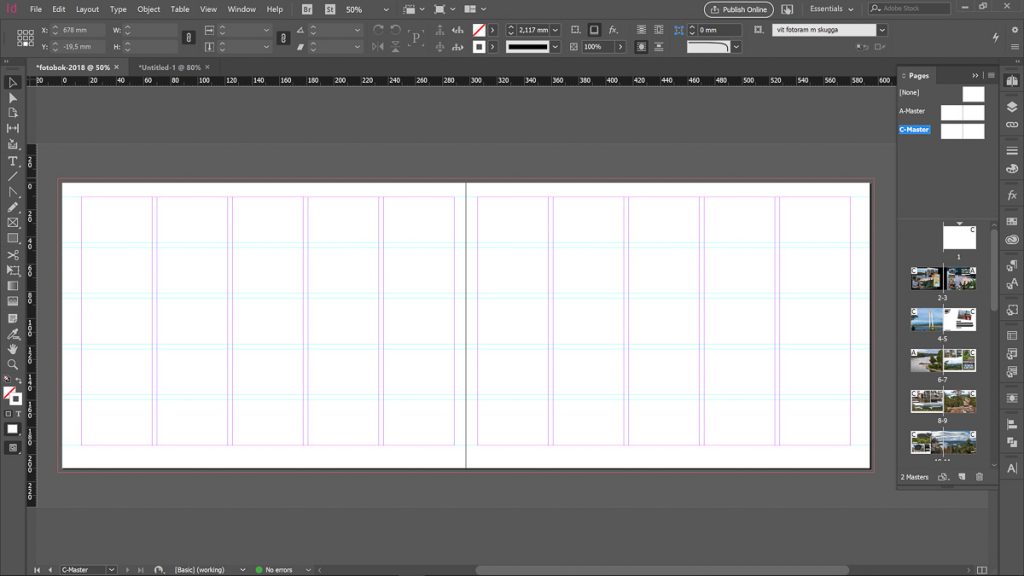
Task: Select the Pencil tool
Action: (12, 207)
